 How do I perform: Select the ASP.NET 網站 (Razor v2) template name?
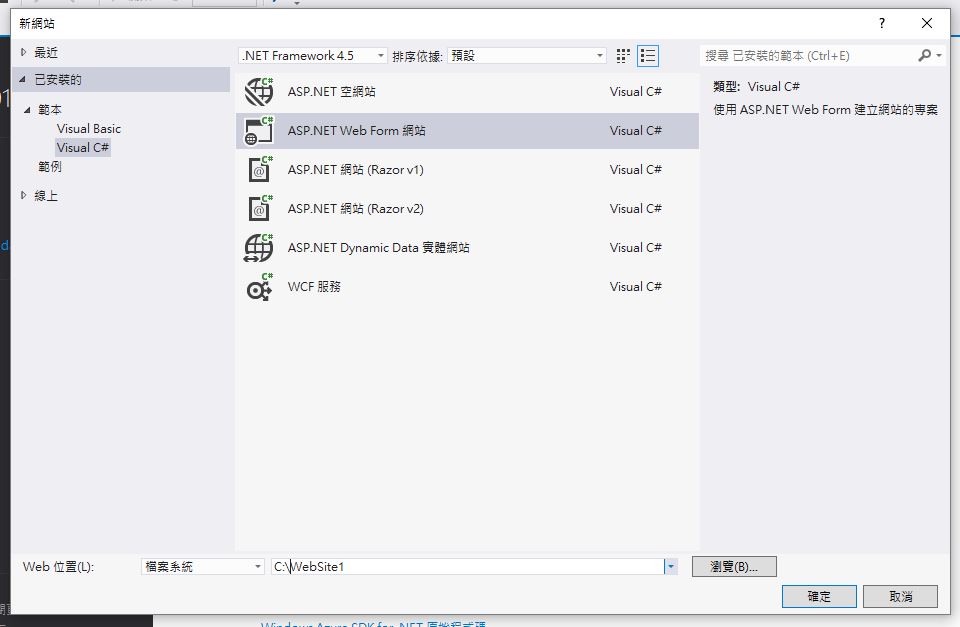coord(356,209)
